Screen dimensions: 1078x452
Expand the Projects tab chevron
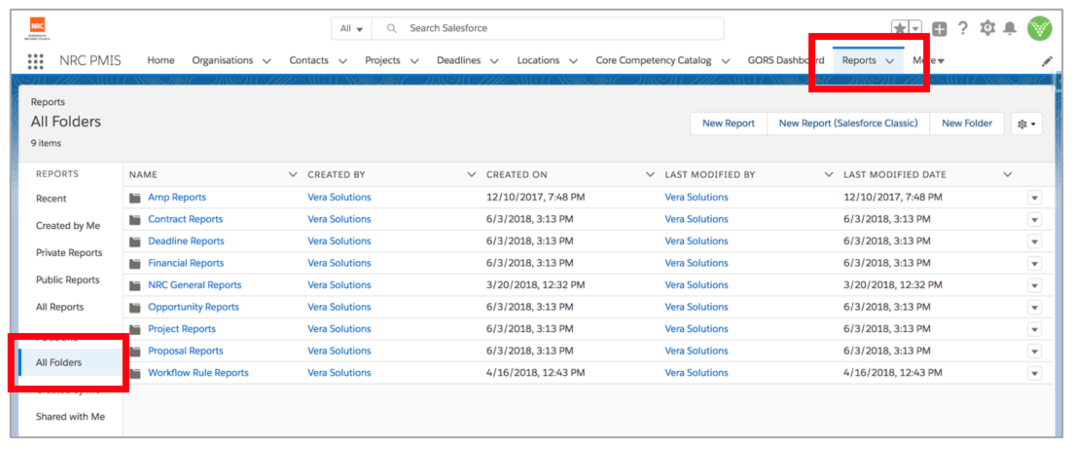click(415, 61)
